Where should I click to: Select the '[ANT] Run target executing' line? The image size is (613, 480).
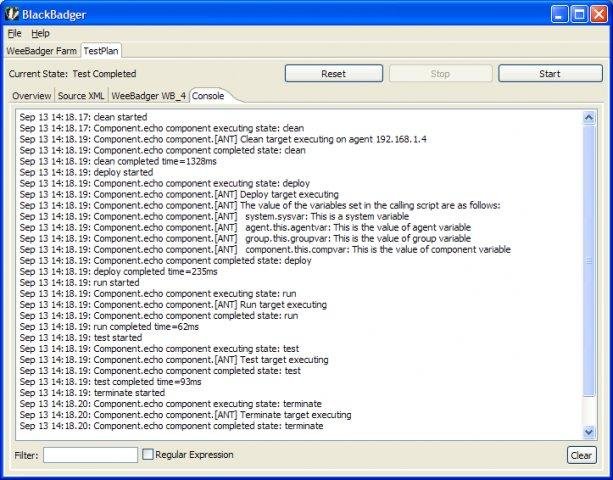pyautogui.click(x=173, y=304)
